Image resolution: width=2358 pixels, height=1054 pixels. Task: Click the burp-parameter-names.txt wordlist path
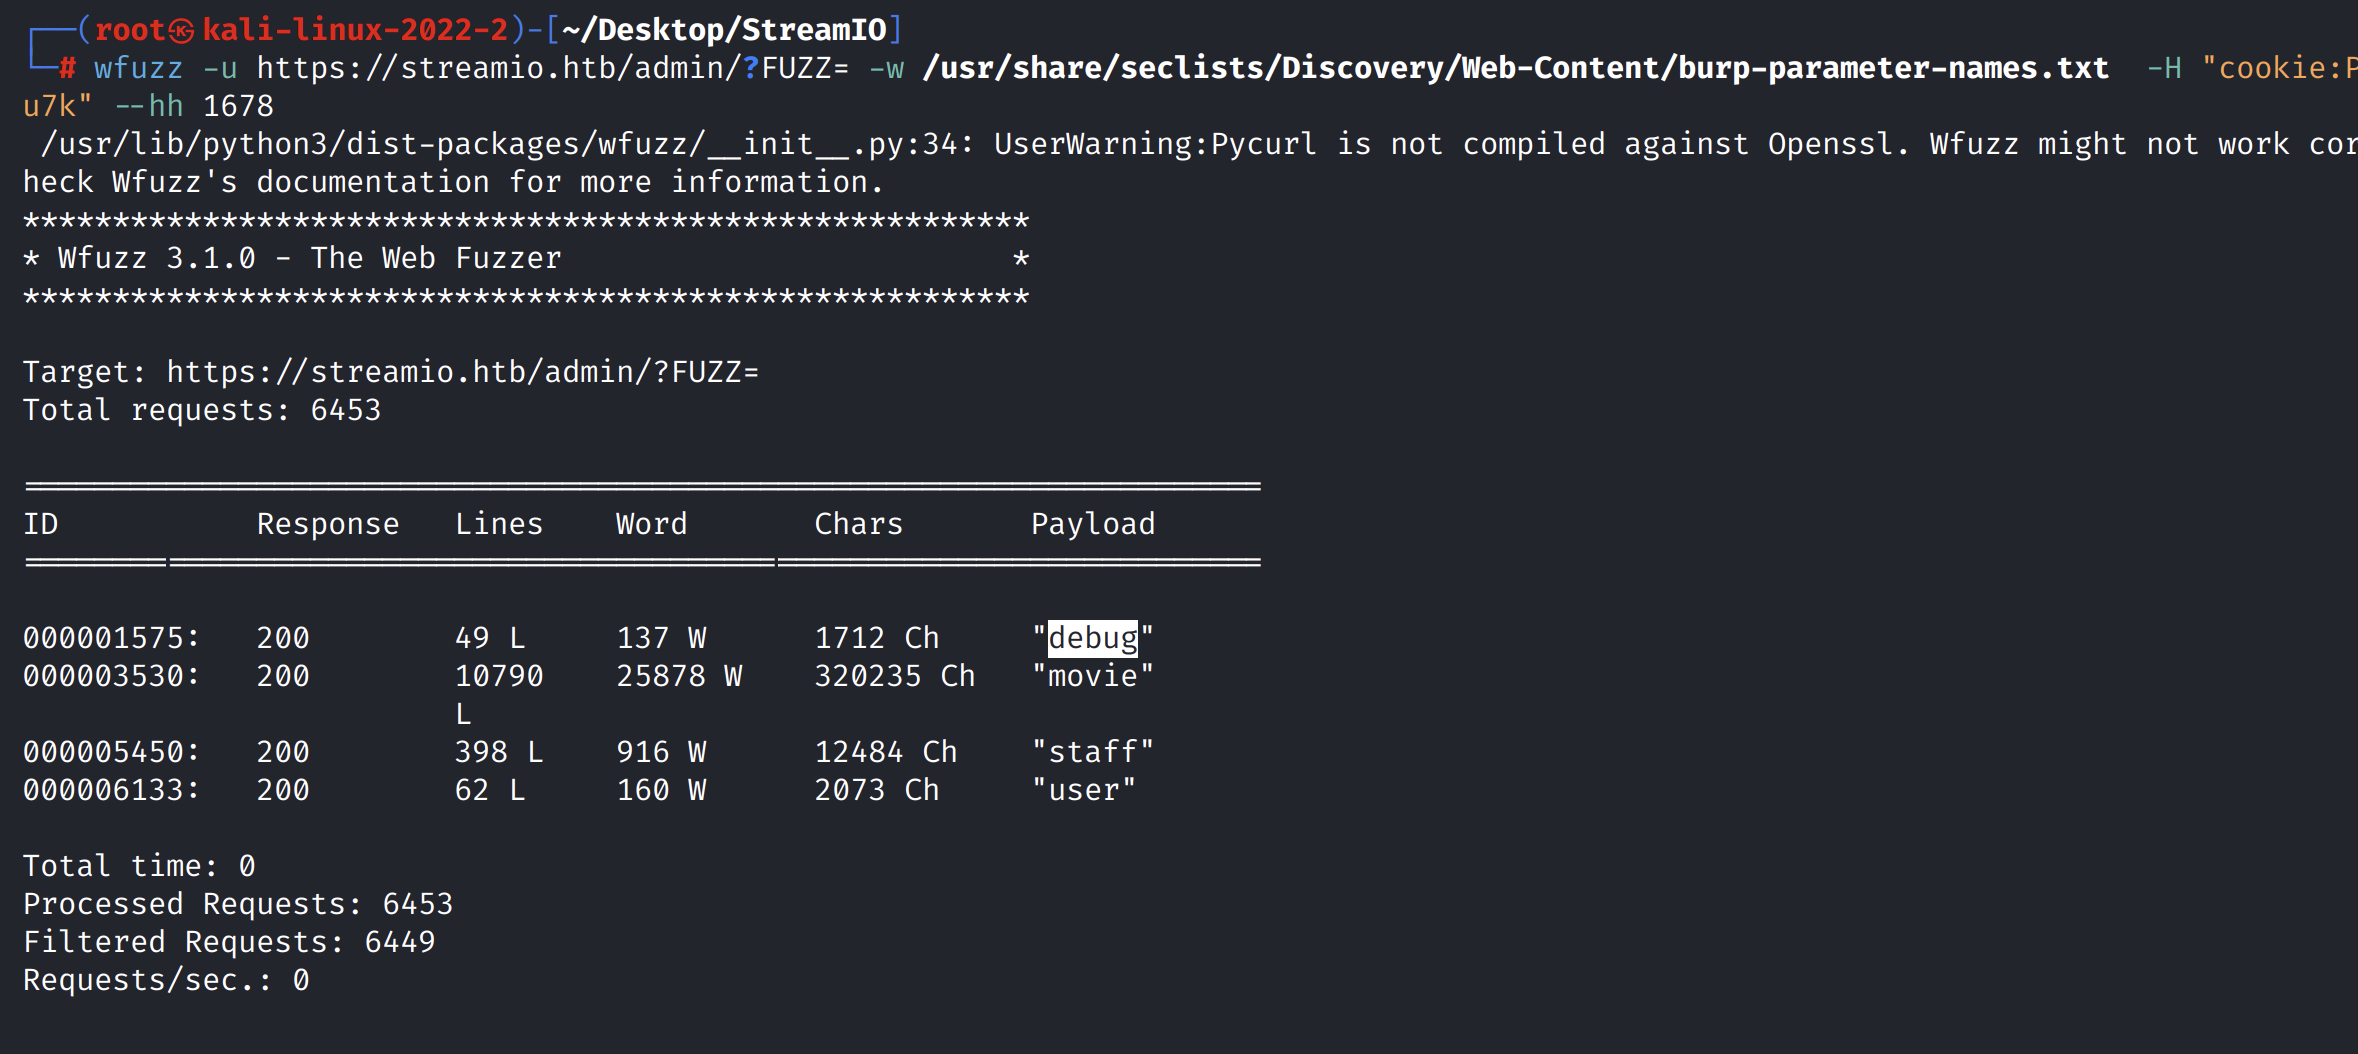[1515, 68]
